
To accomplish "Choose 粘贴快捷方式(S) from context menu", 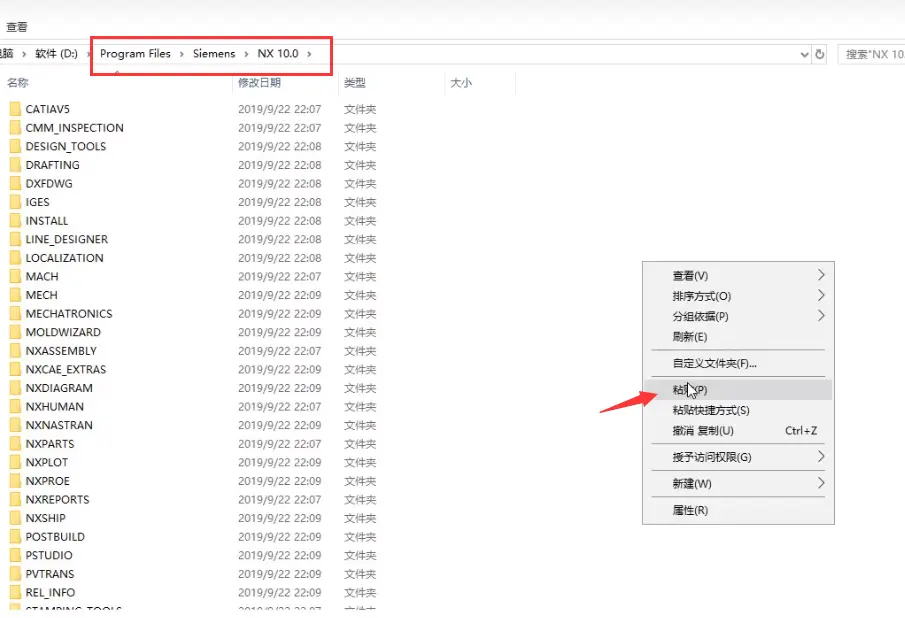I will click(738, 410).
